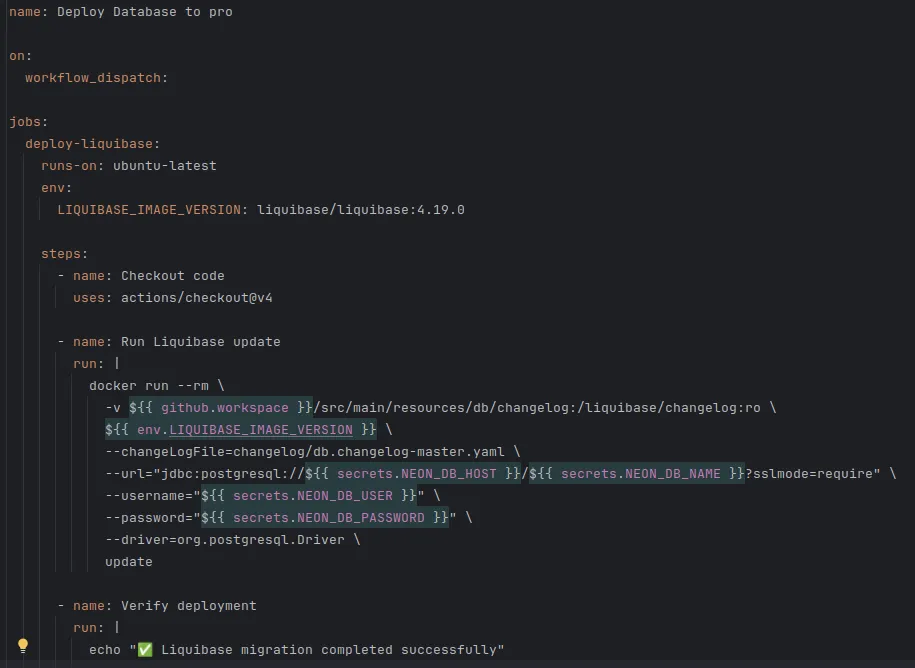The width and height of the screenshot is (915, 668).
Task: Click 'Liquibase migration completed successfully' text
Action: [329, 650]
